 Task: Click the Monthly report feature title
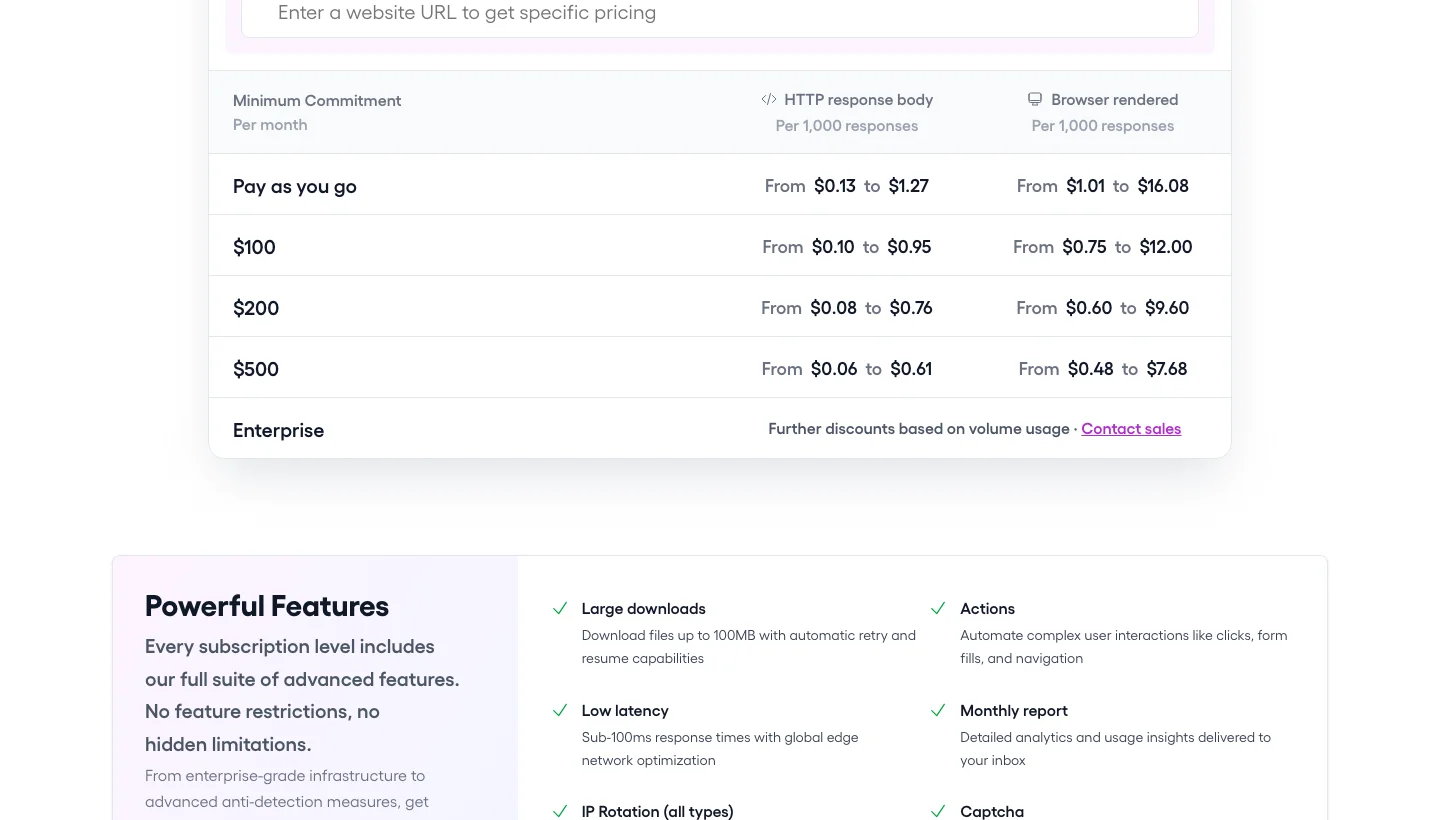[x=1014, y=710]
